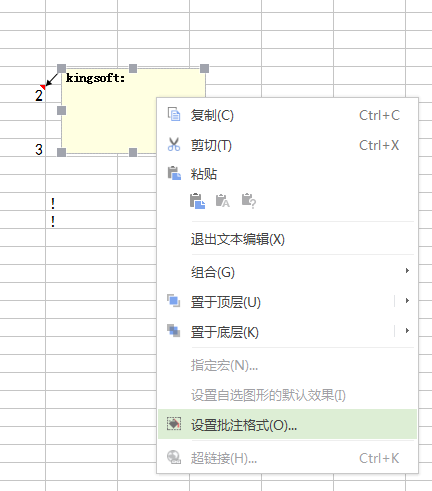Expand the 置于顶层(U) submenu arrow
Viewport: 432px width, 491px height.
pyautogui.click(x=407, y=301)
